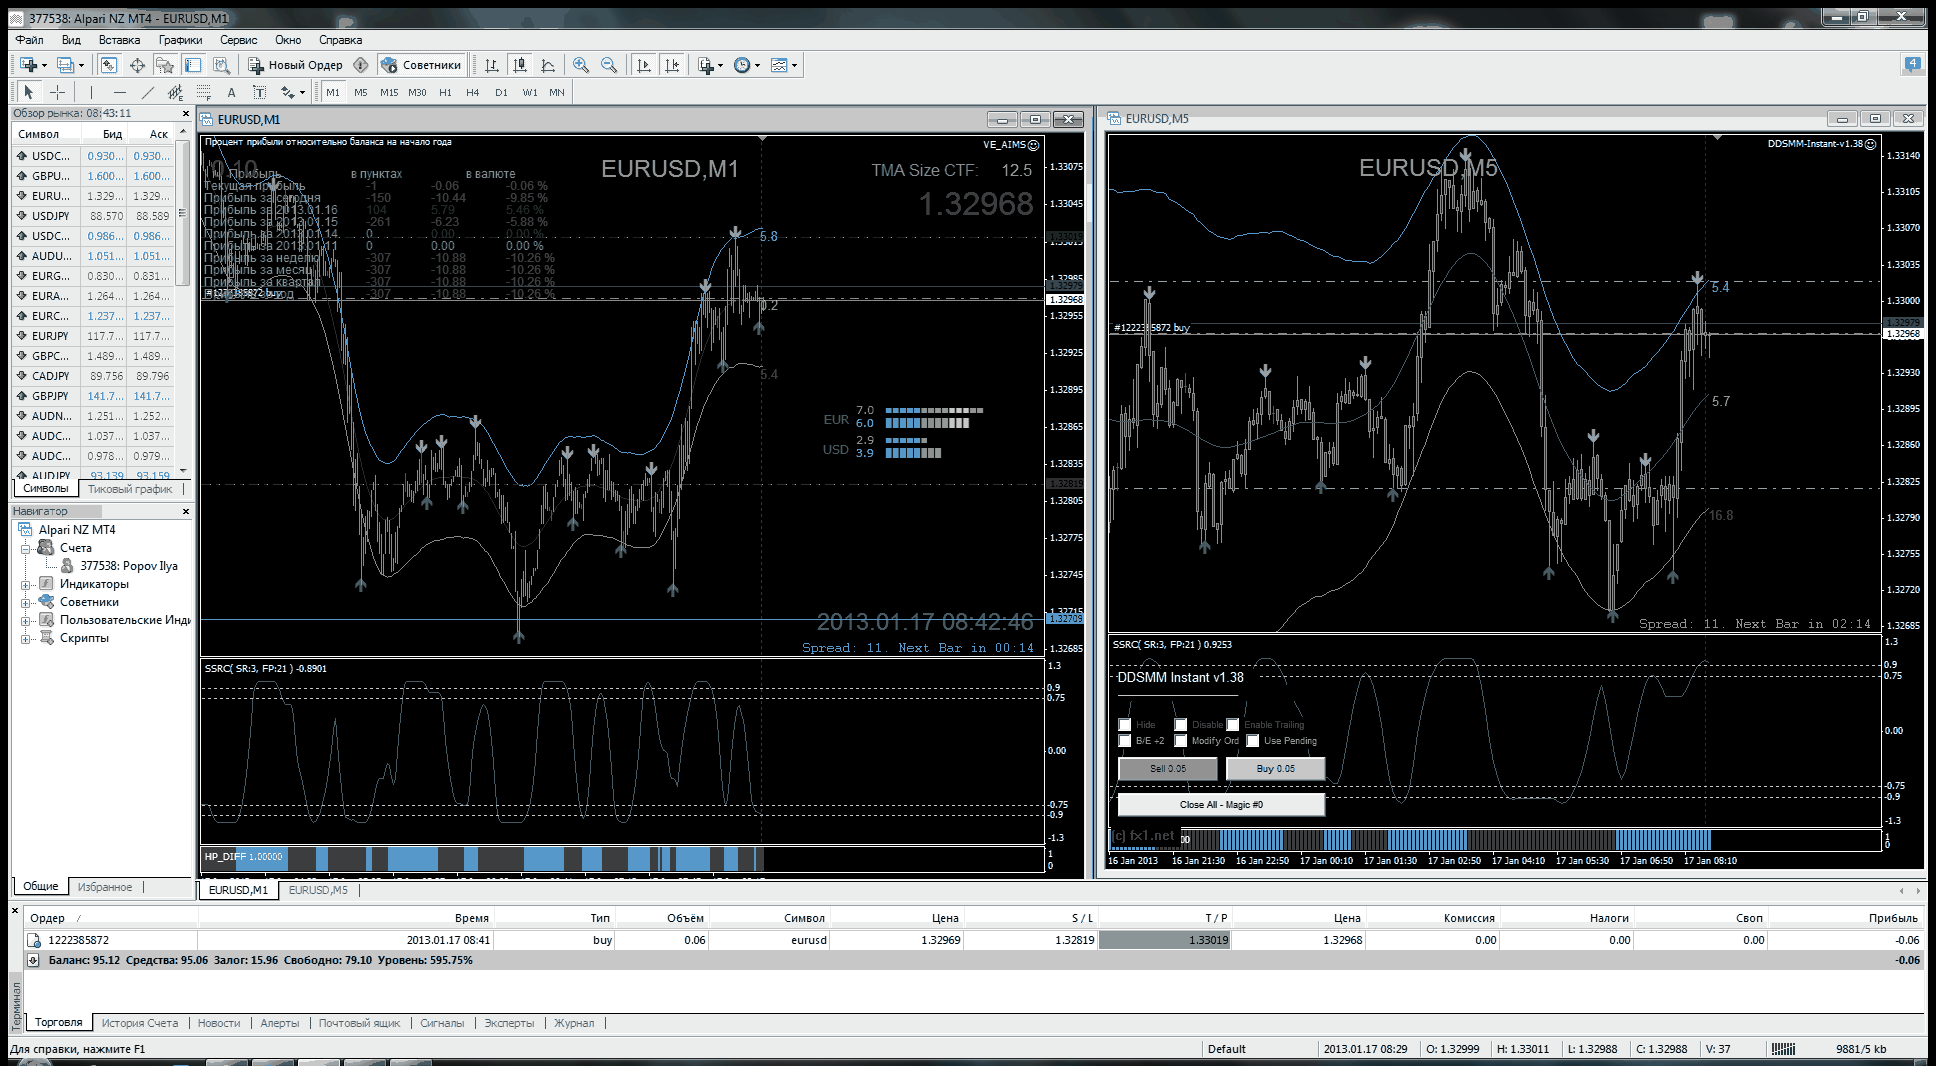Toggle the Terminal window icon
This screenshot has width=1936, height=1066.
tap(193, 65)
